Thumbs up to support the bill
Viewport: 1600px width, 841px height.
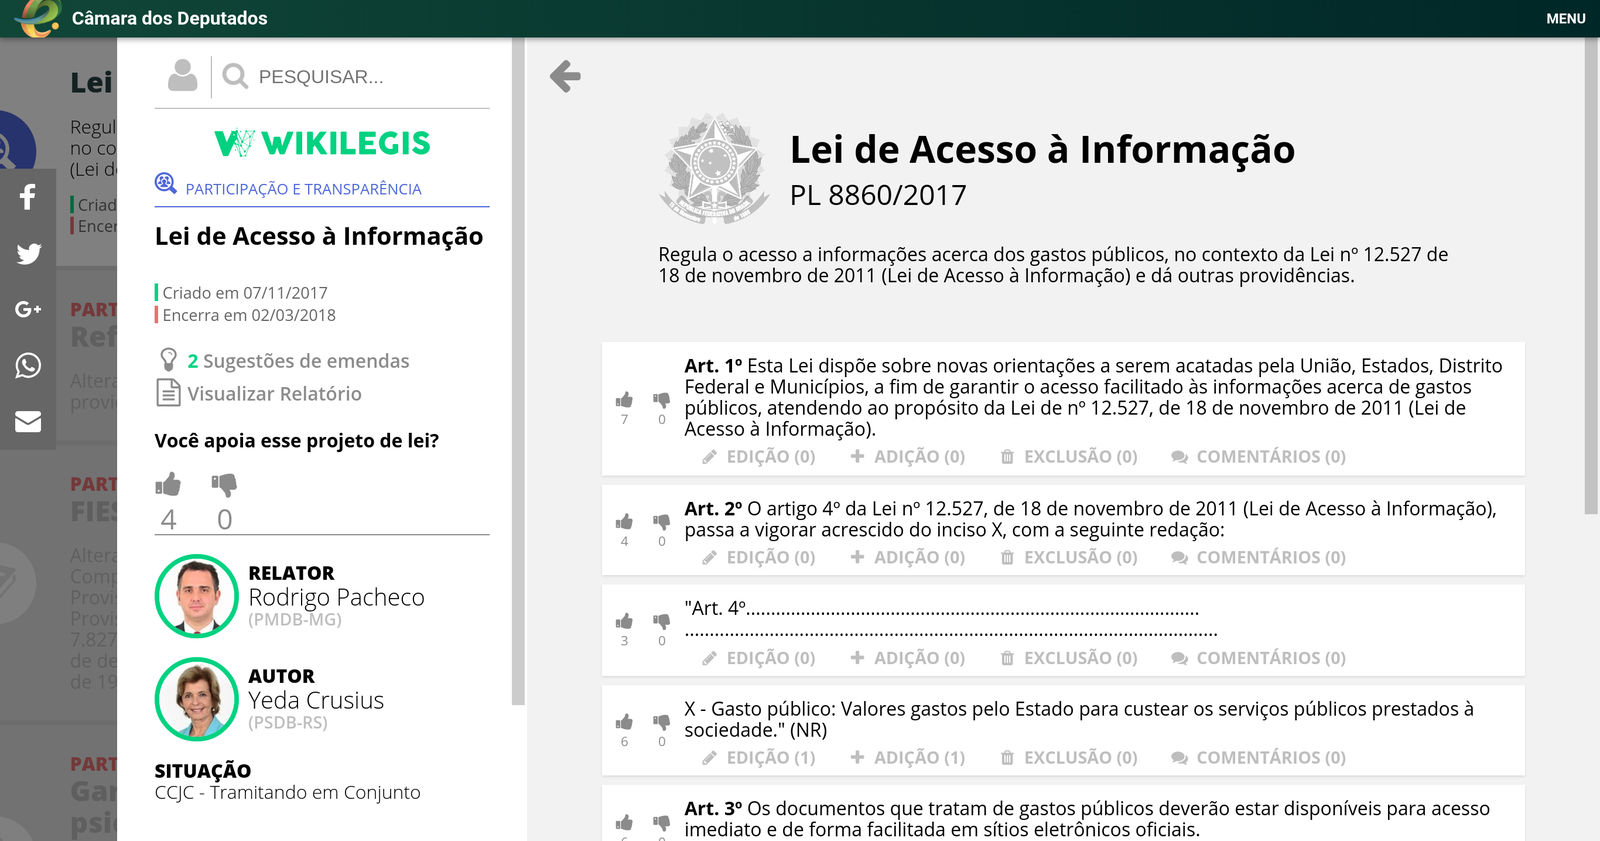(168, 485)
